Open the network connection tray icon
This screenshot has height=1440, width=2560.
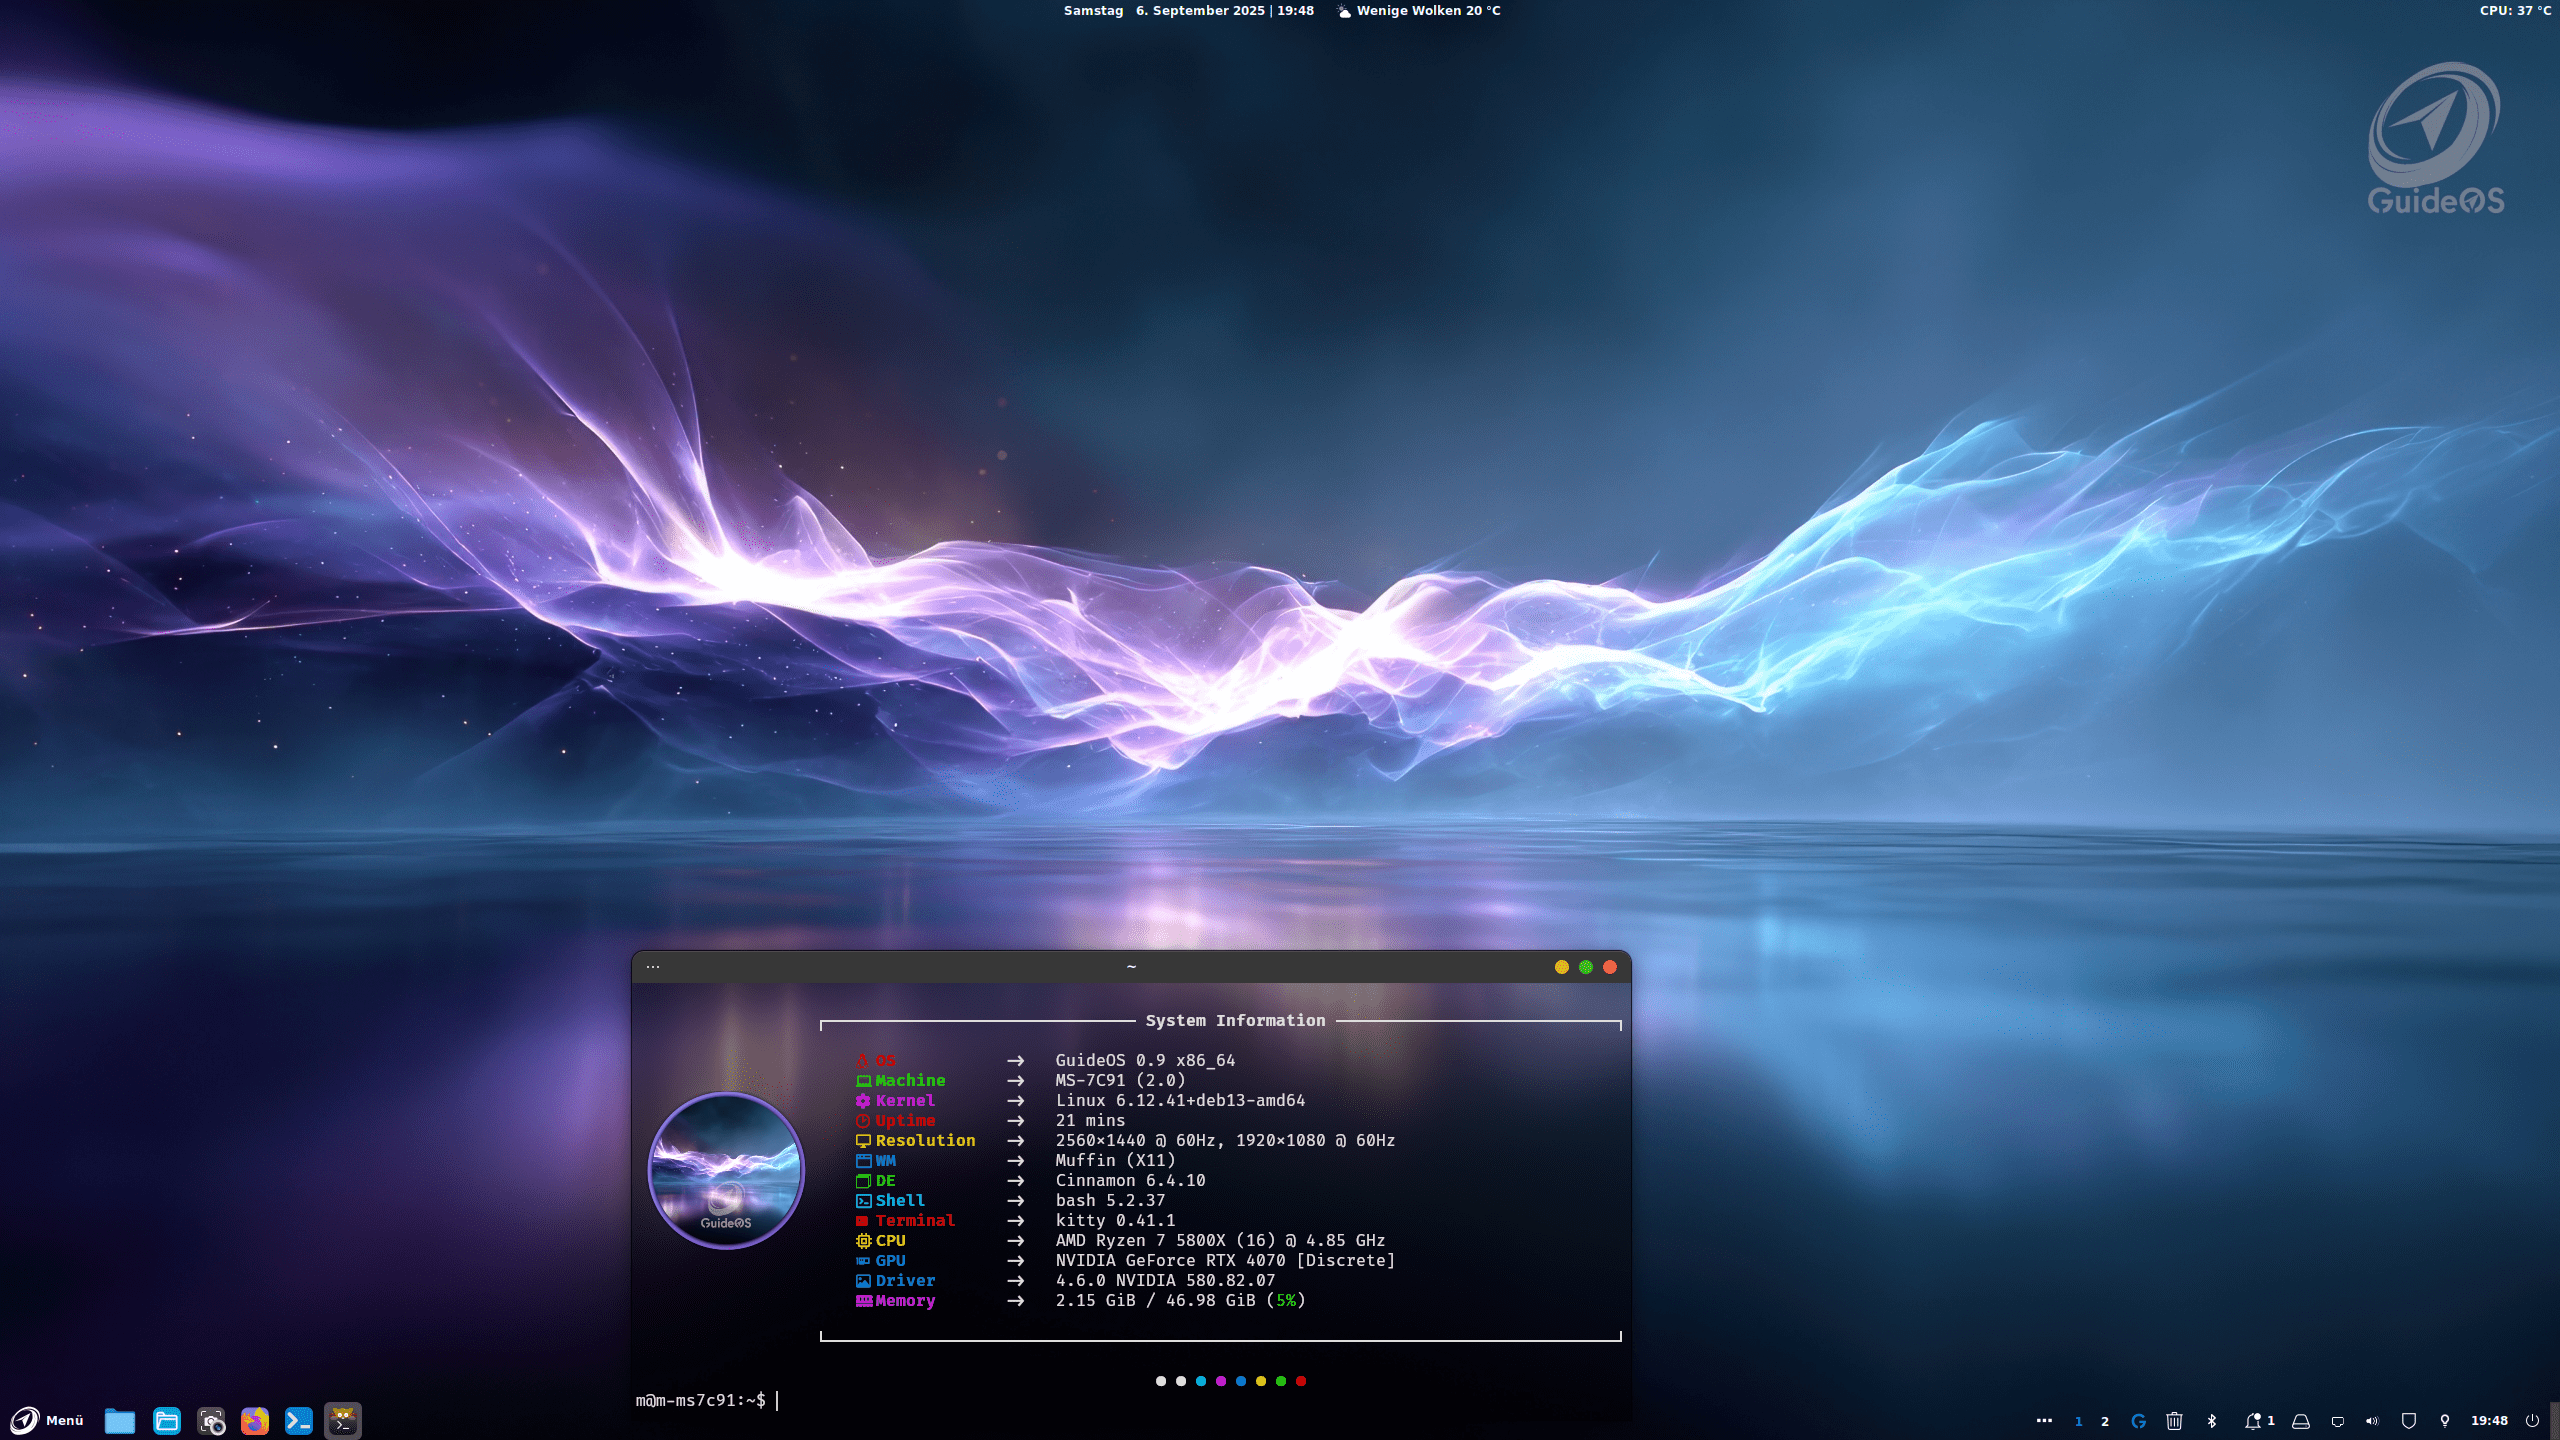pyautogui.click(x=2338, y=1421)
